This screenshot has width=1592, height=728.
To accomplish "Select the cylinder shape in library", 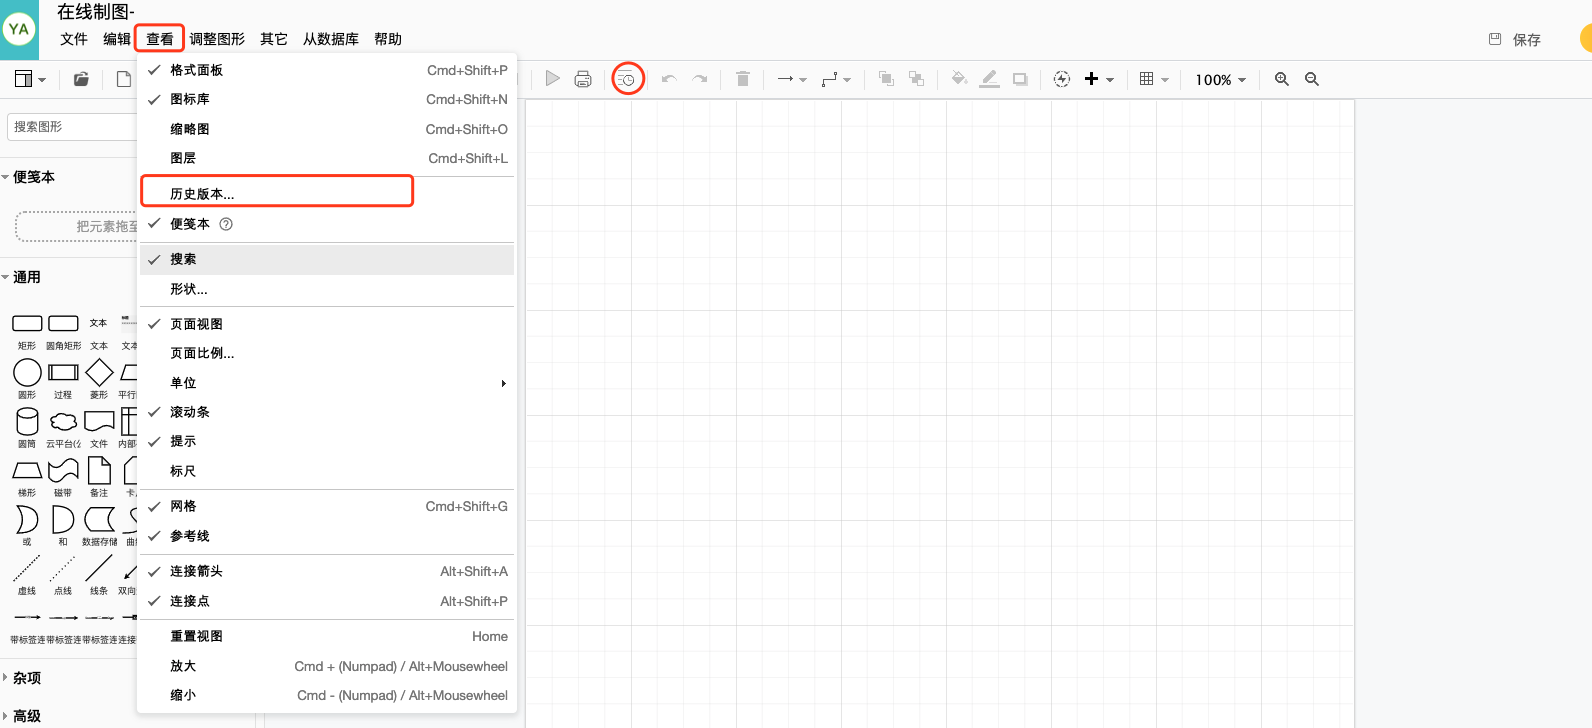I will pyautogui.click(x=27, y=421).
